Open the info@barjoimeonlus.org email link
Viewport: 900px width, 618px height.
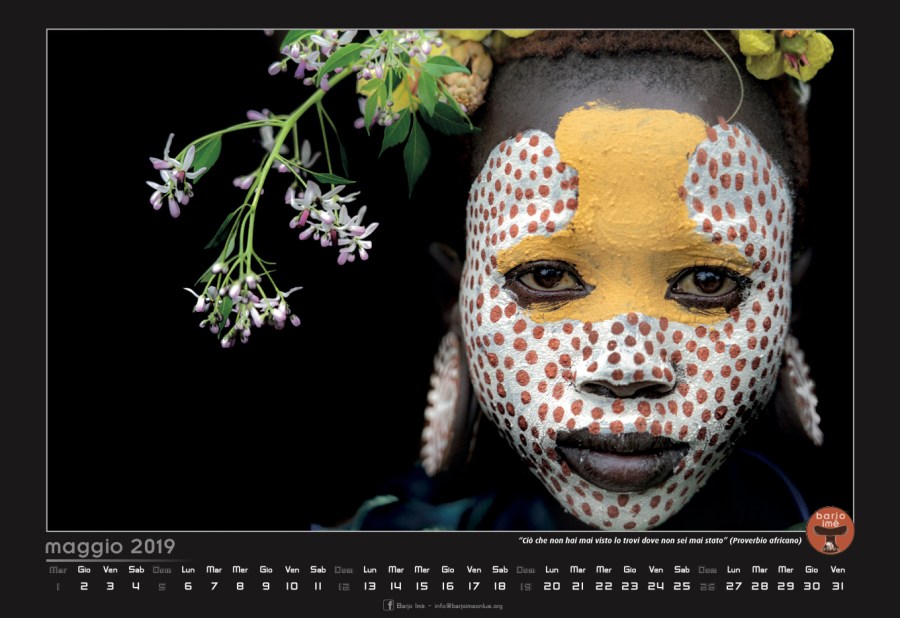click(467, 606)
